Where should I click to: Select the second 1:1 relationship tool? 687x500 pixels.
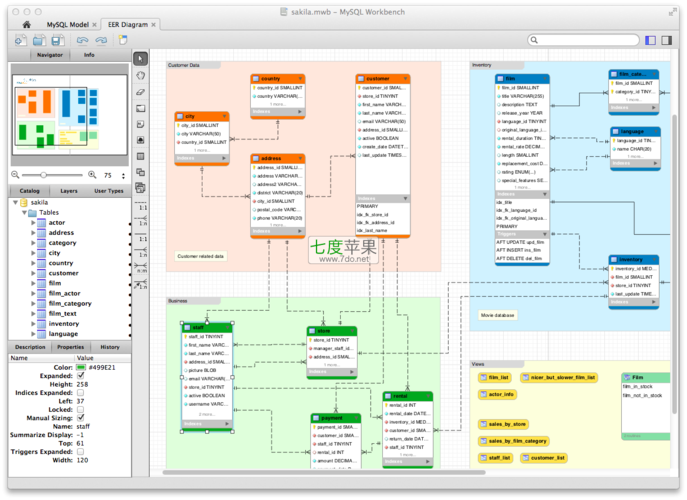coord(142,238)
